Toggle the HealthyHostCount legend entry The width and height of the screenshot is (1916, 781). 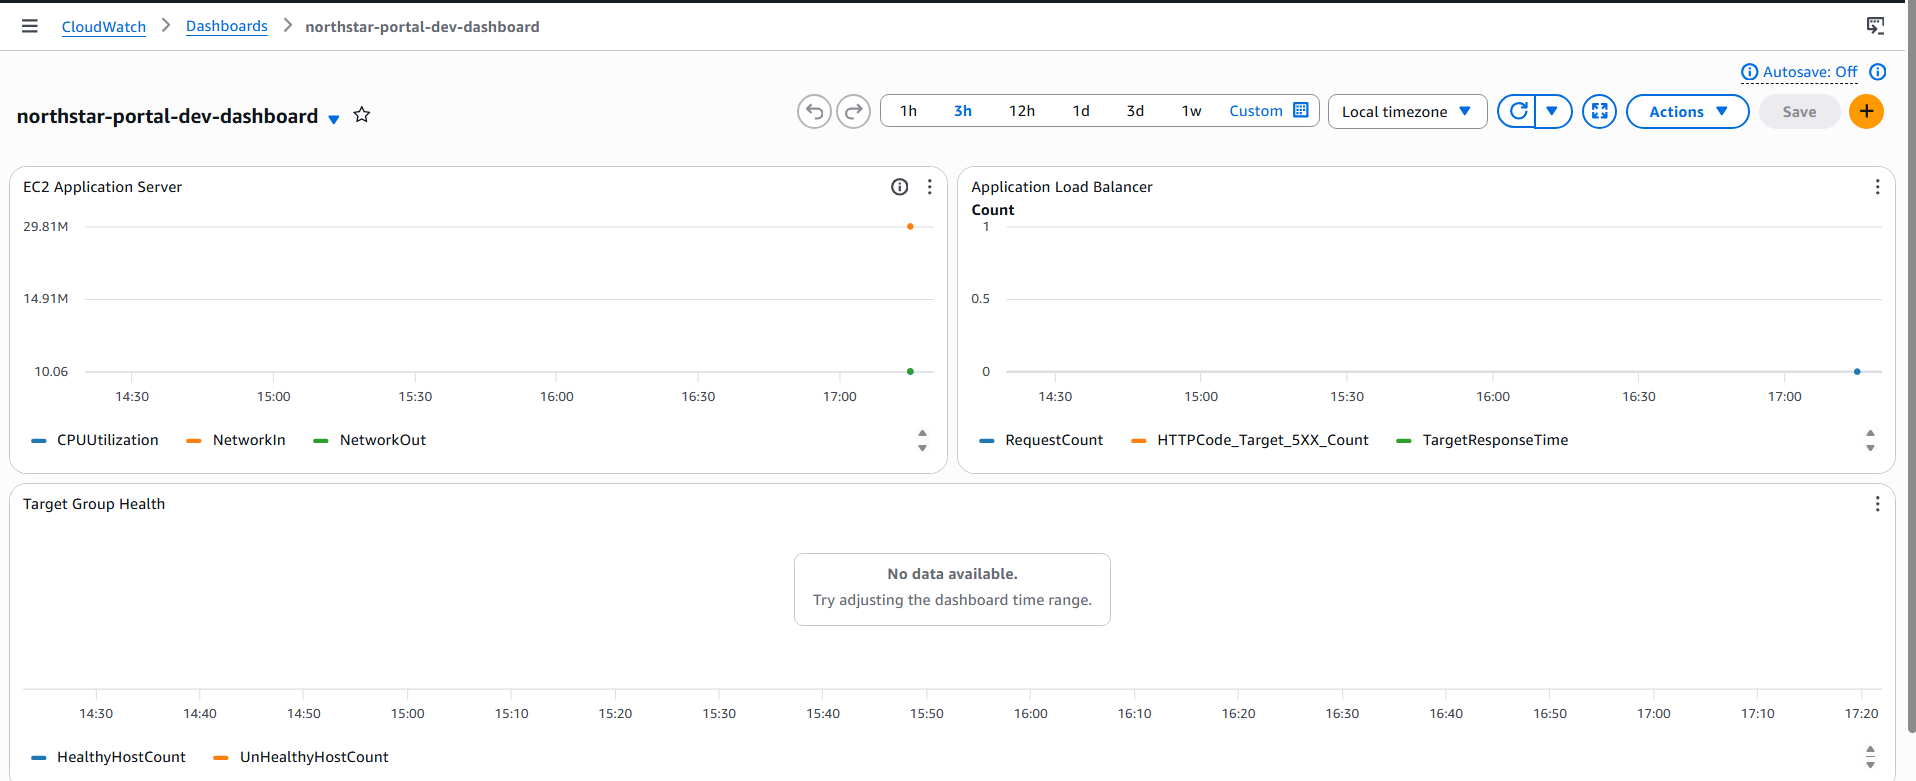pos(109,757)
